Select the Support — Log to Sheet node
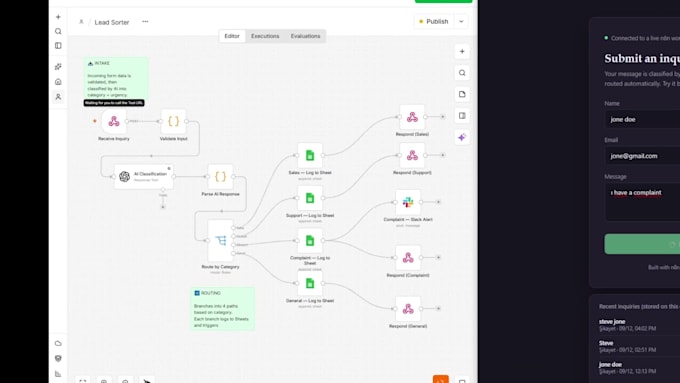The width and height of the screenshot is (680, 383). (310, 198)
